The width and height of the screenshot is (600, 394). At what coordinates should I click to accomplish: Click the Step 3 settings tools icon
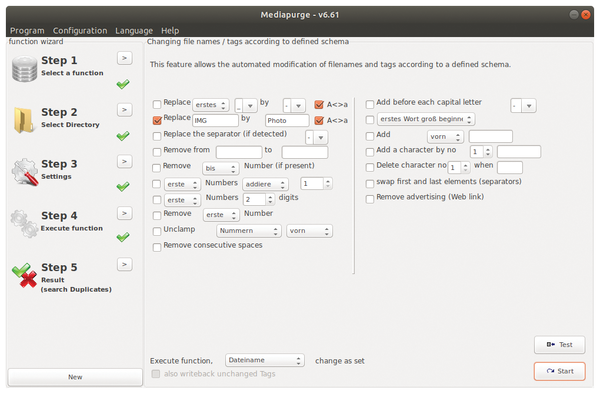pos(24,172)
